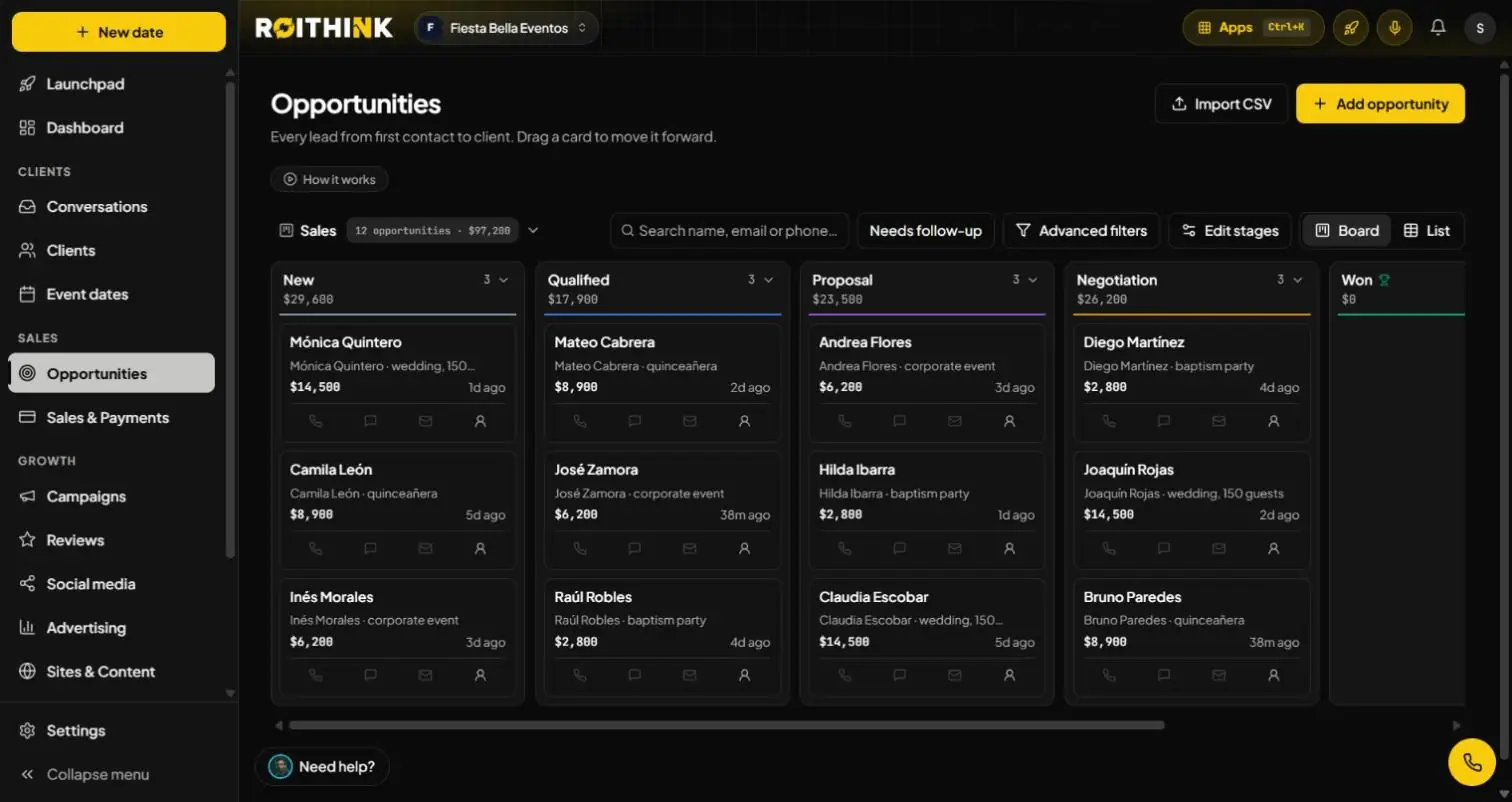Click the search name, email or phone field

(730, 231)
